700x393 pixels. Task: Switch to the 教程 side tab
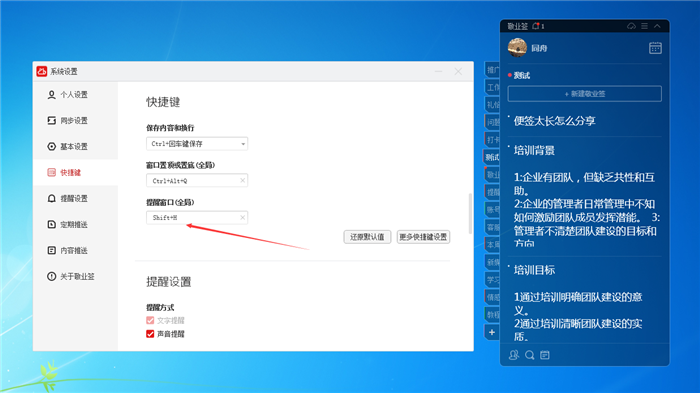click(x=492, y=314)
